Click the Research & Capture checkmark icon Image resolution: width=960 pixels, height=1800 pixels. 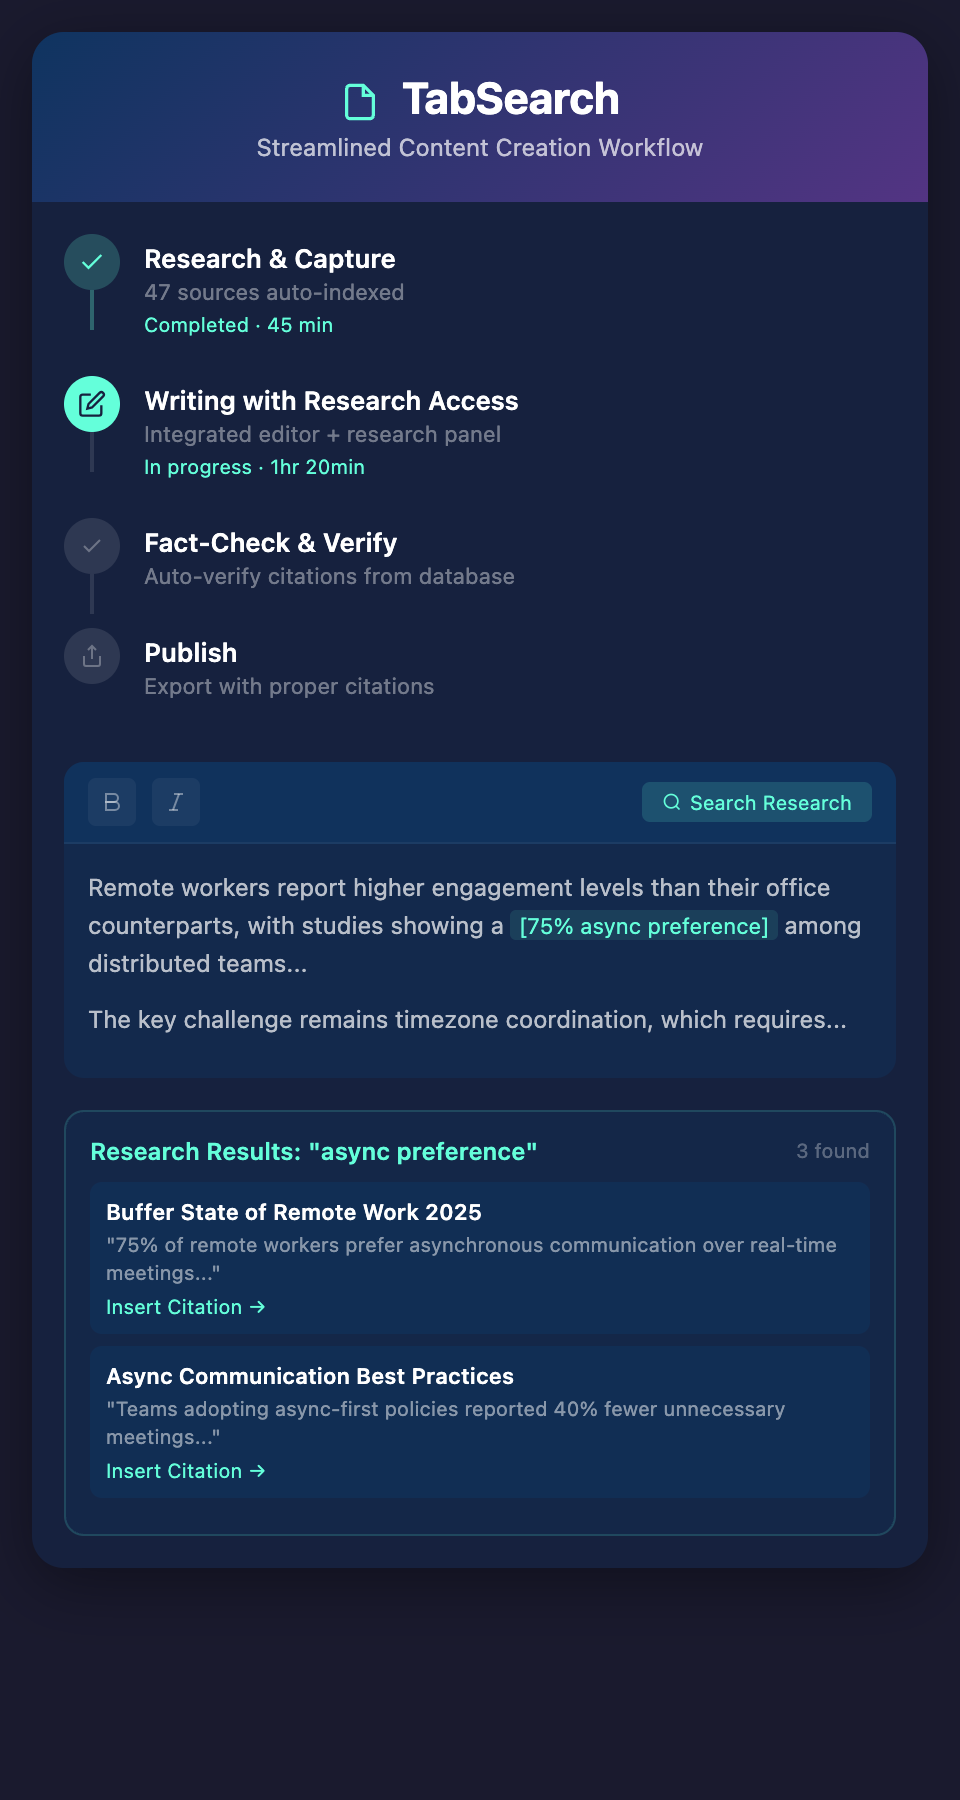92,262
